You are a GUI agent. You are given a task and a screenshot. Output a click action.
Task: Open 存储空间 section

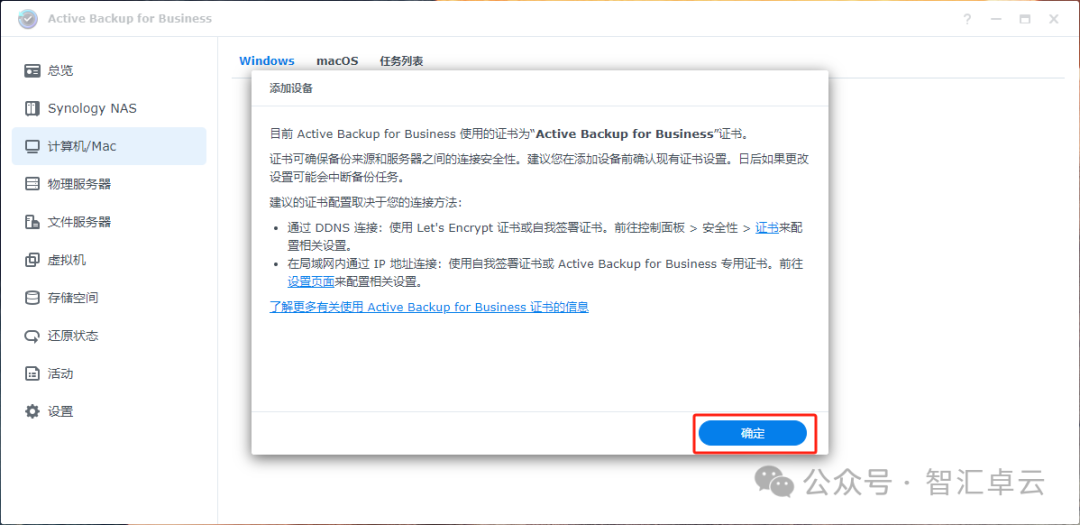point(109,298)
